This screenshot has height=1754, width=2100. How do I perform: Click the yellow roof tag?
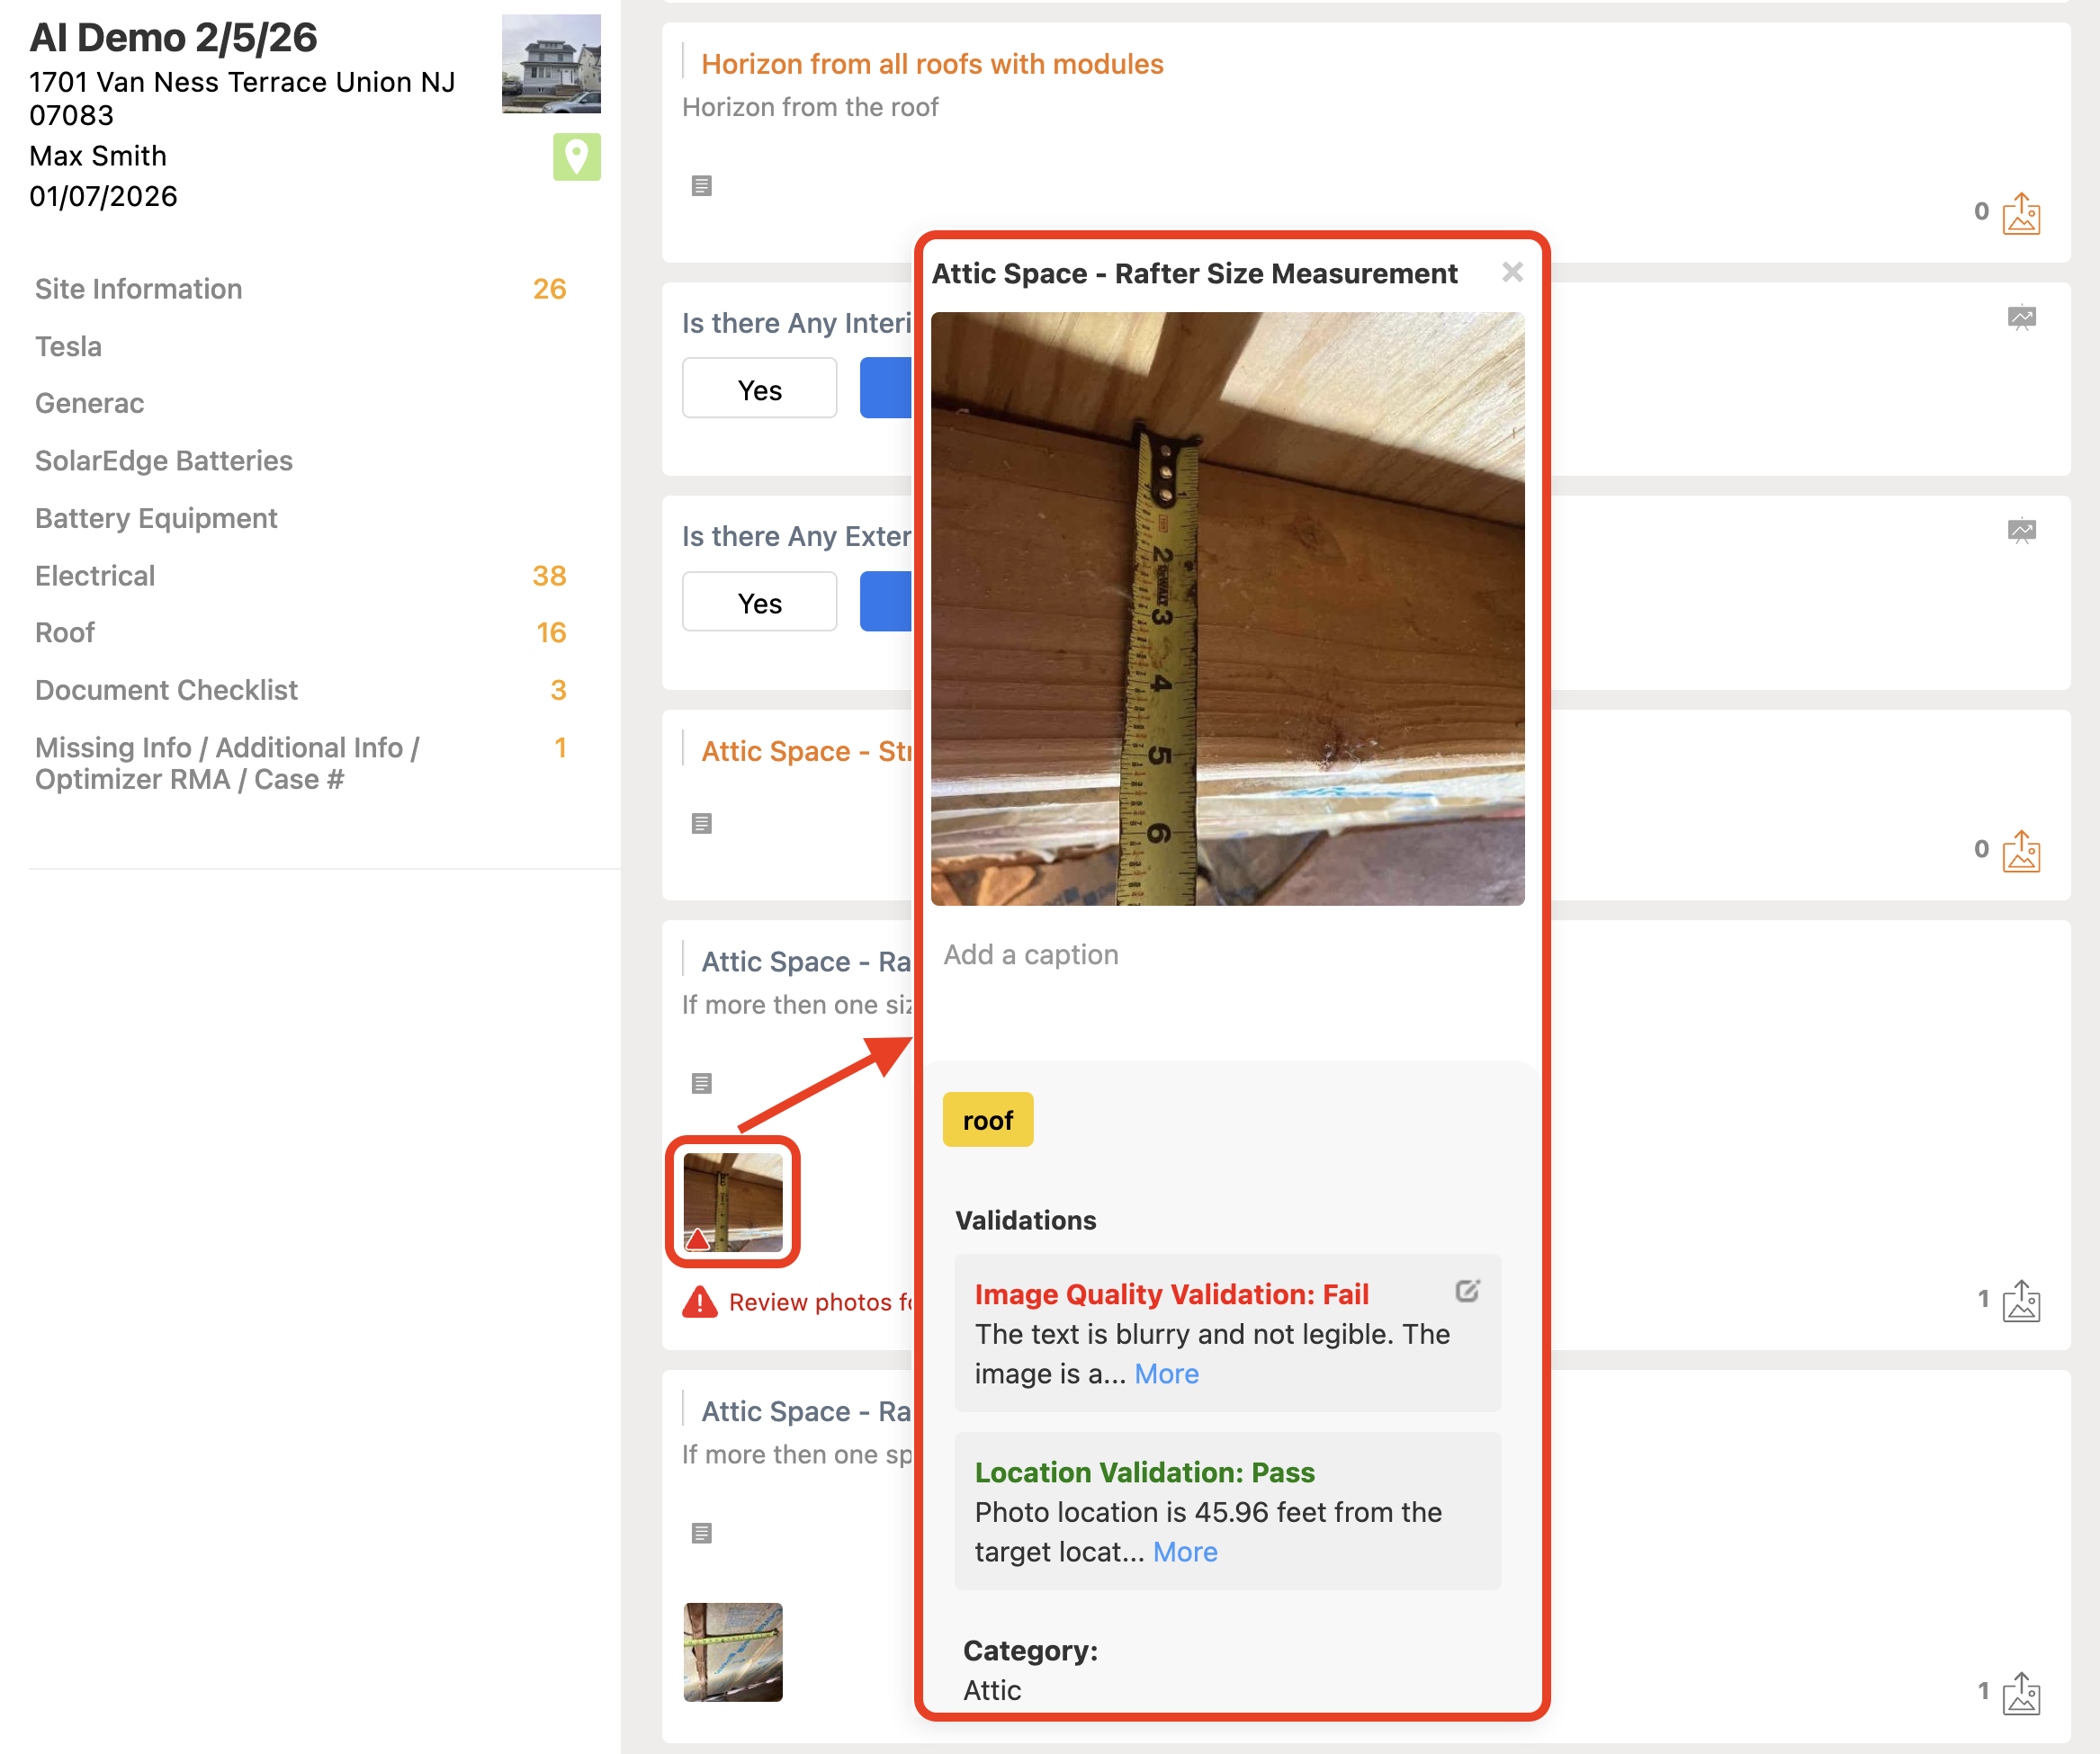pos(987,1120)
